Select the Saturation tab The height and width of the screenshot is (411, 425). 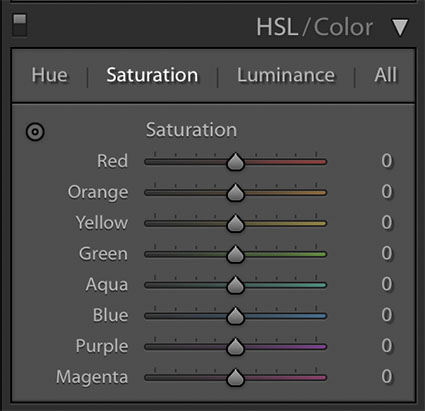[x=152, y=75]
